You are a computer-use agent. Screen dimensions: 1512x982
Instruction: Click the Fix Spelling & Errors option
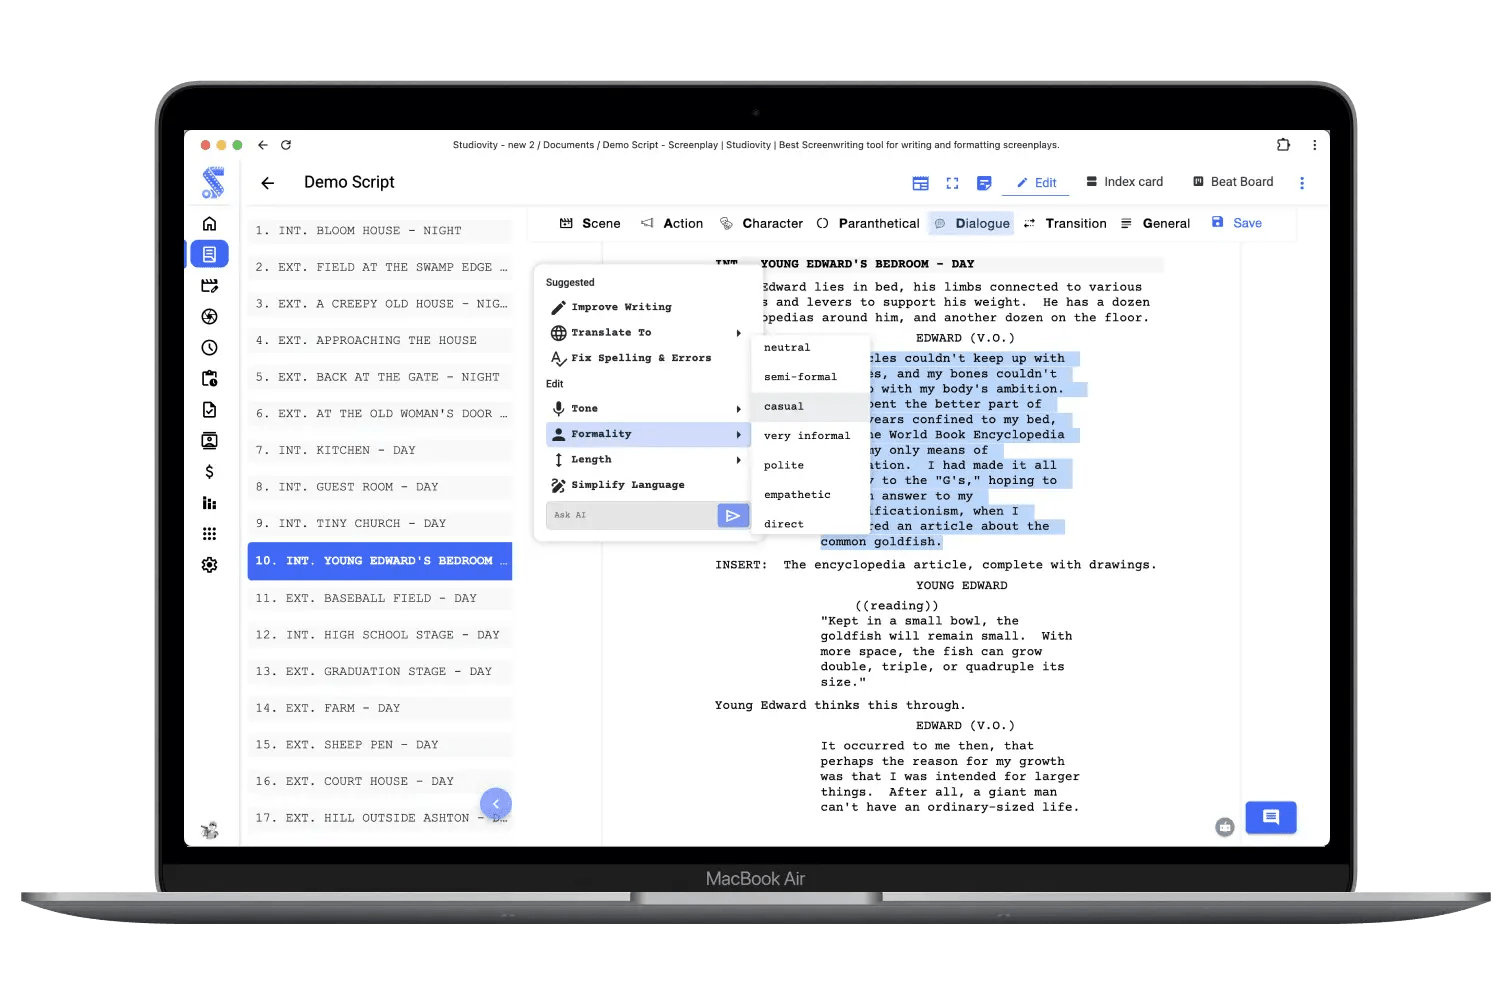[641, 358]
